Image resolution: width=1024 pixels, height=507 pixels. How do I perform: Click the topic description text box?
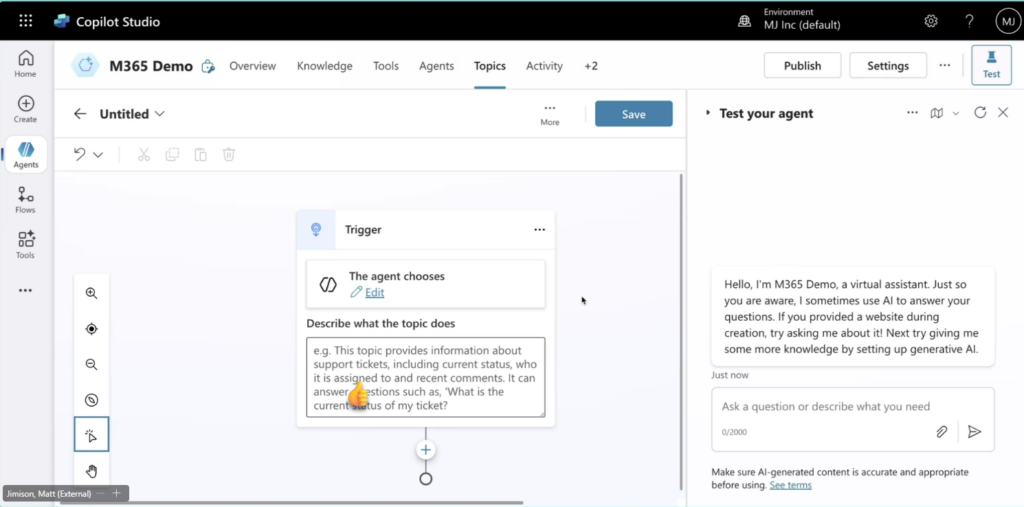426,377
